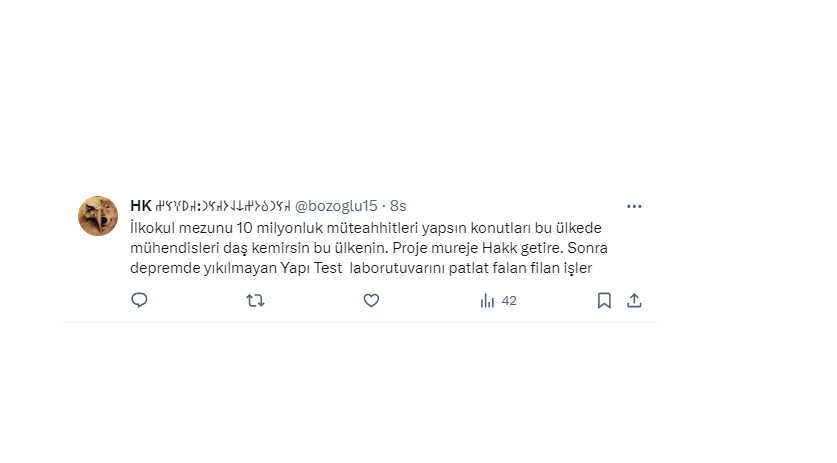
Task: Open the @bozoglu15 handle link
Action: 336,206
